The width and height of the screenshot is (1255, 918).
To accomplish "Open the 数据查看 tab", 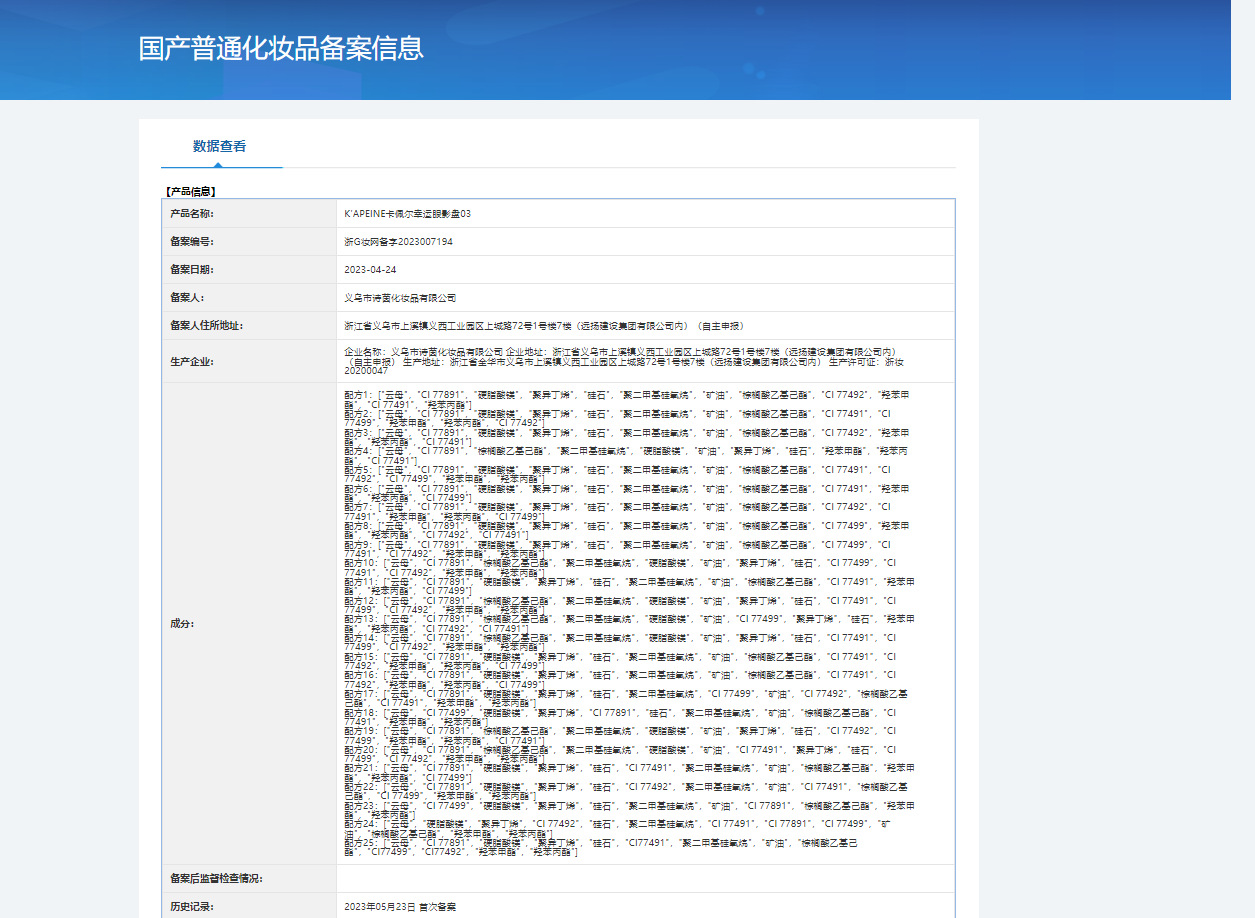I will pos(220,146).
